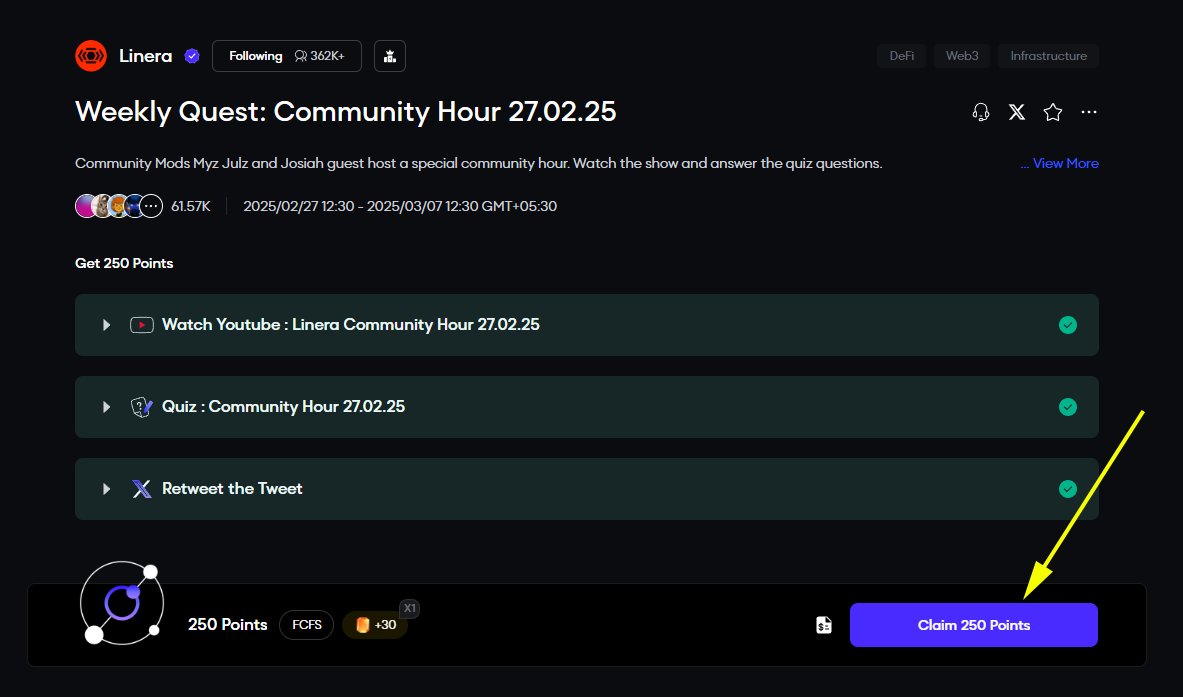
Task: Click the quiz icon in the Quiz task
Action: pyautogui.click(x=142, y=407)
